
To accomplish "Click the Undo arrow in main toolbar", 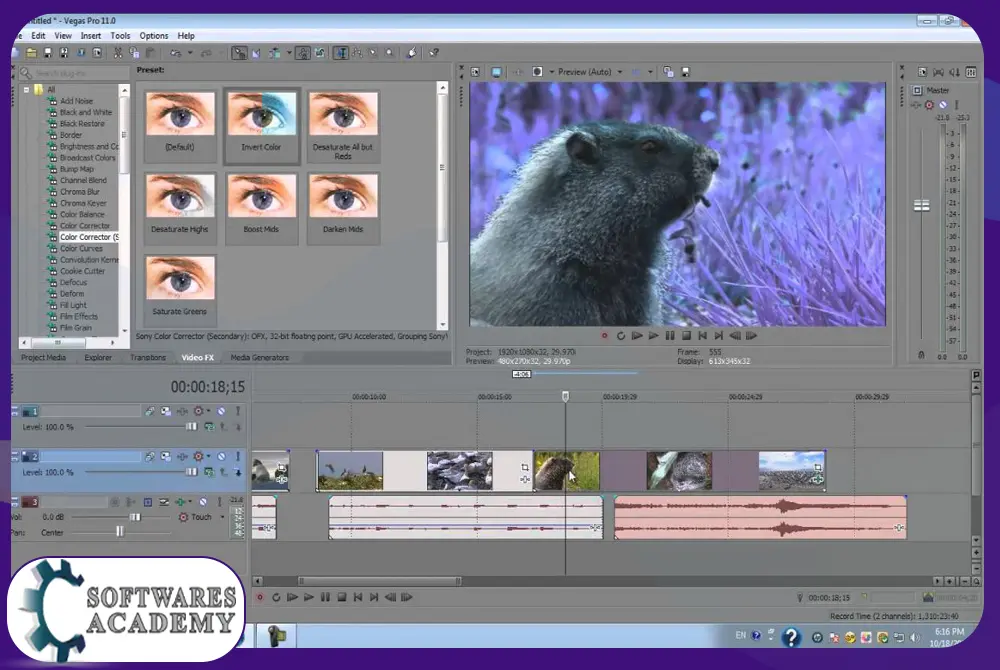I will [175, 53].
